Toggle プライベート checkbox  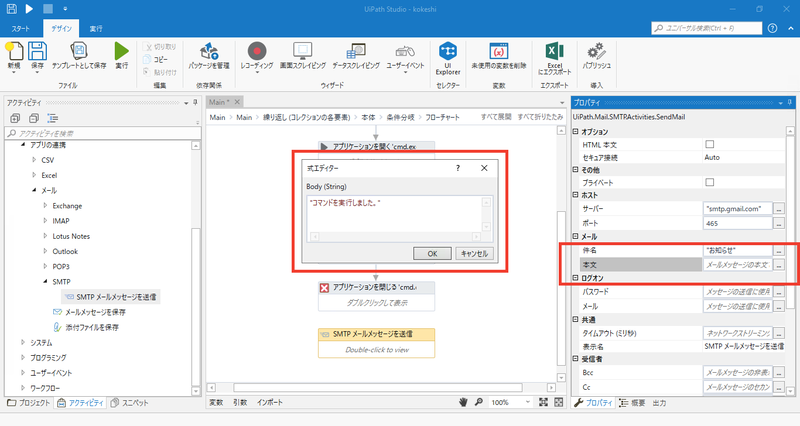(x=709, y=182)
